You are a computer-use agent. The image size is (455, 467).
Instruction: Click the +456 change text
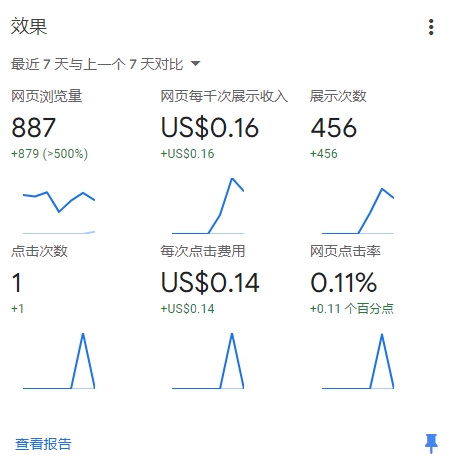click(324, 154)
